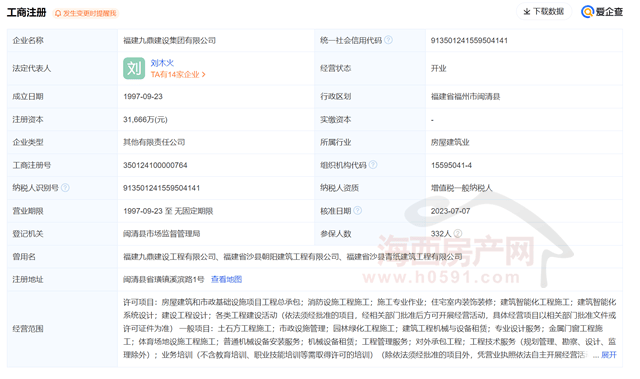Open the 爱企查 logo link
Screen dimensions: 640x379
[602, 12]
